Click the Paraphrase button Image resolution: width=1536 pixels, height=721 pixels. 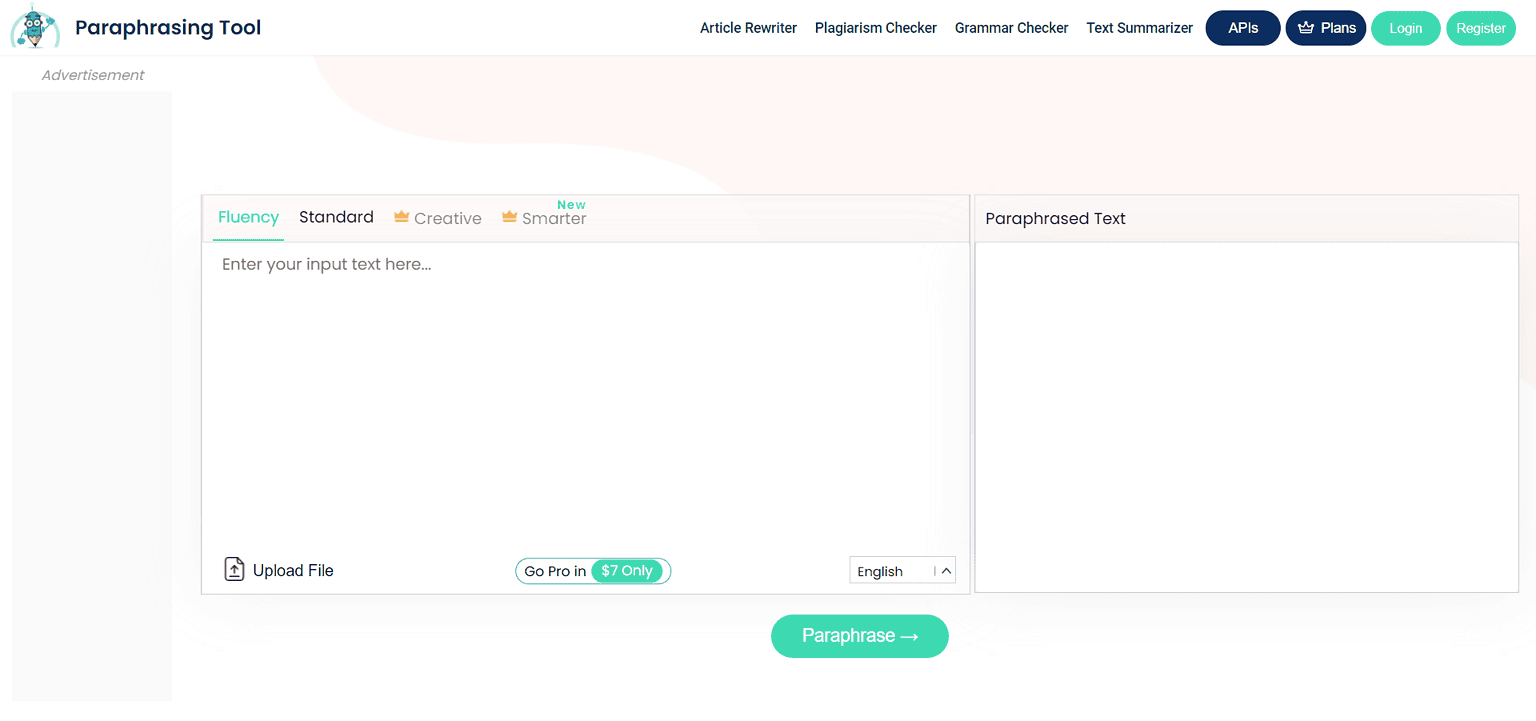pyautogui.click(x=859, y=636)
